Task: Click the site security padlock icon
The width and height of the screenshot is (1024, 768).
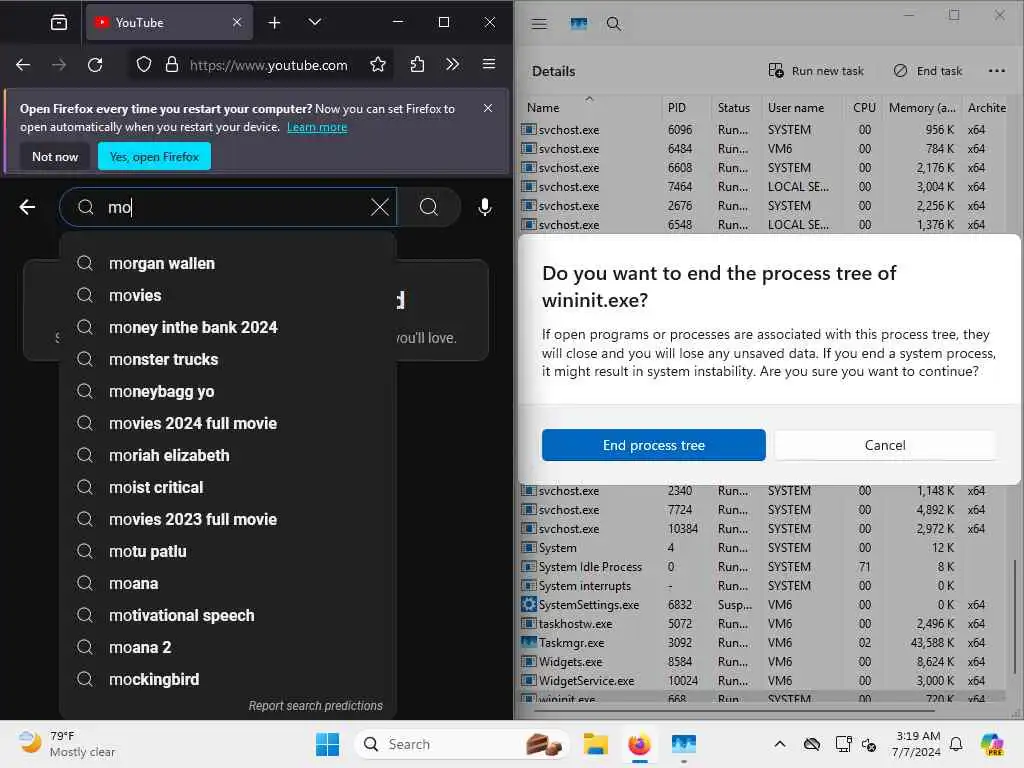Action: [172, 65]
